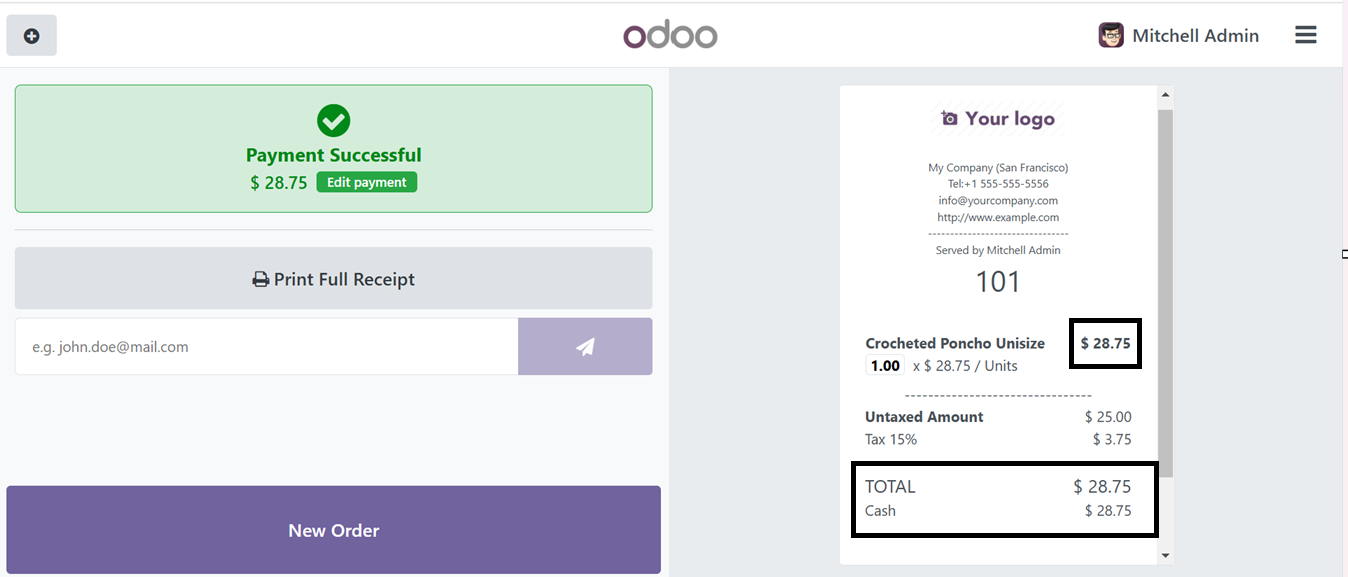The image size is (1348, 577).
Task: Select the Crocheted Poncho Unisize receipt line
Action: 998,354
